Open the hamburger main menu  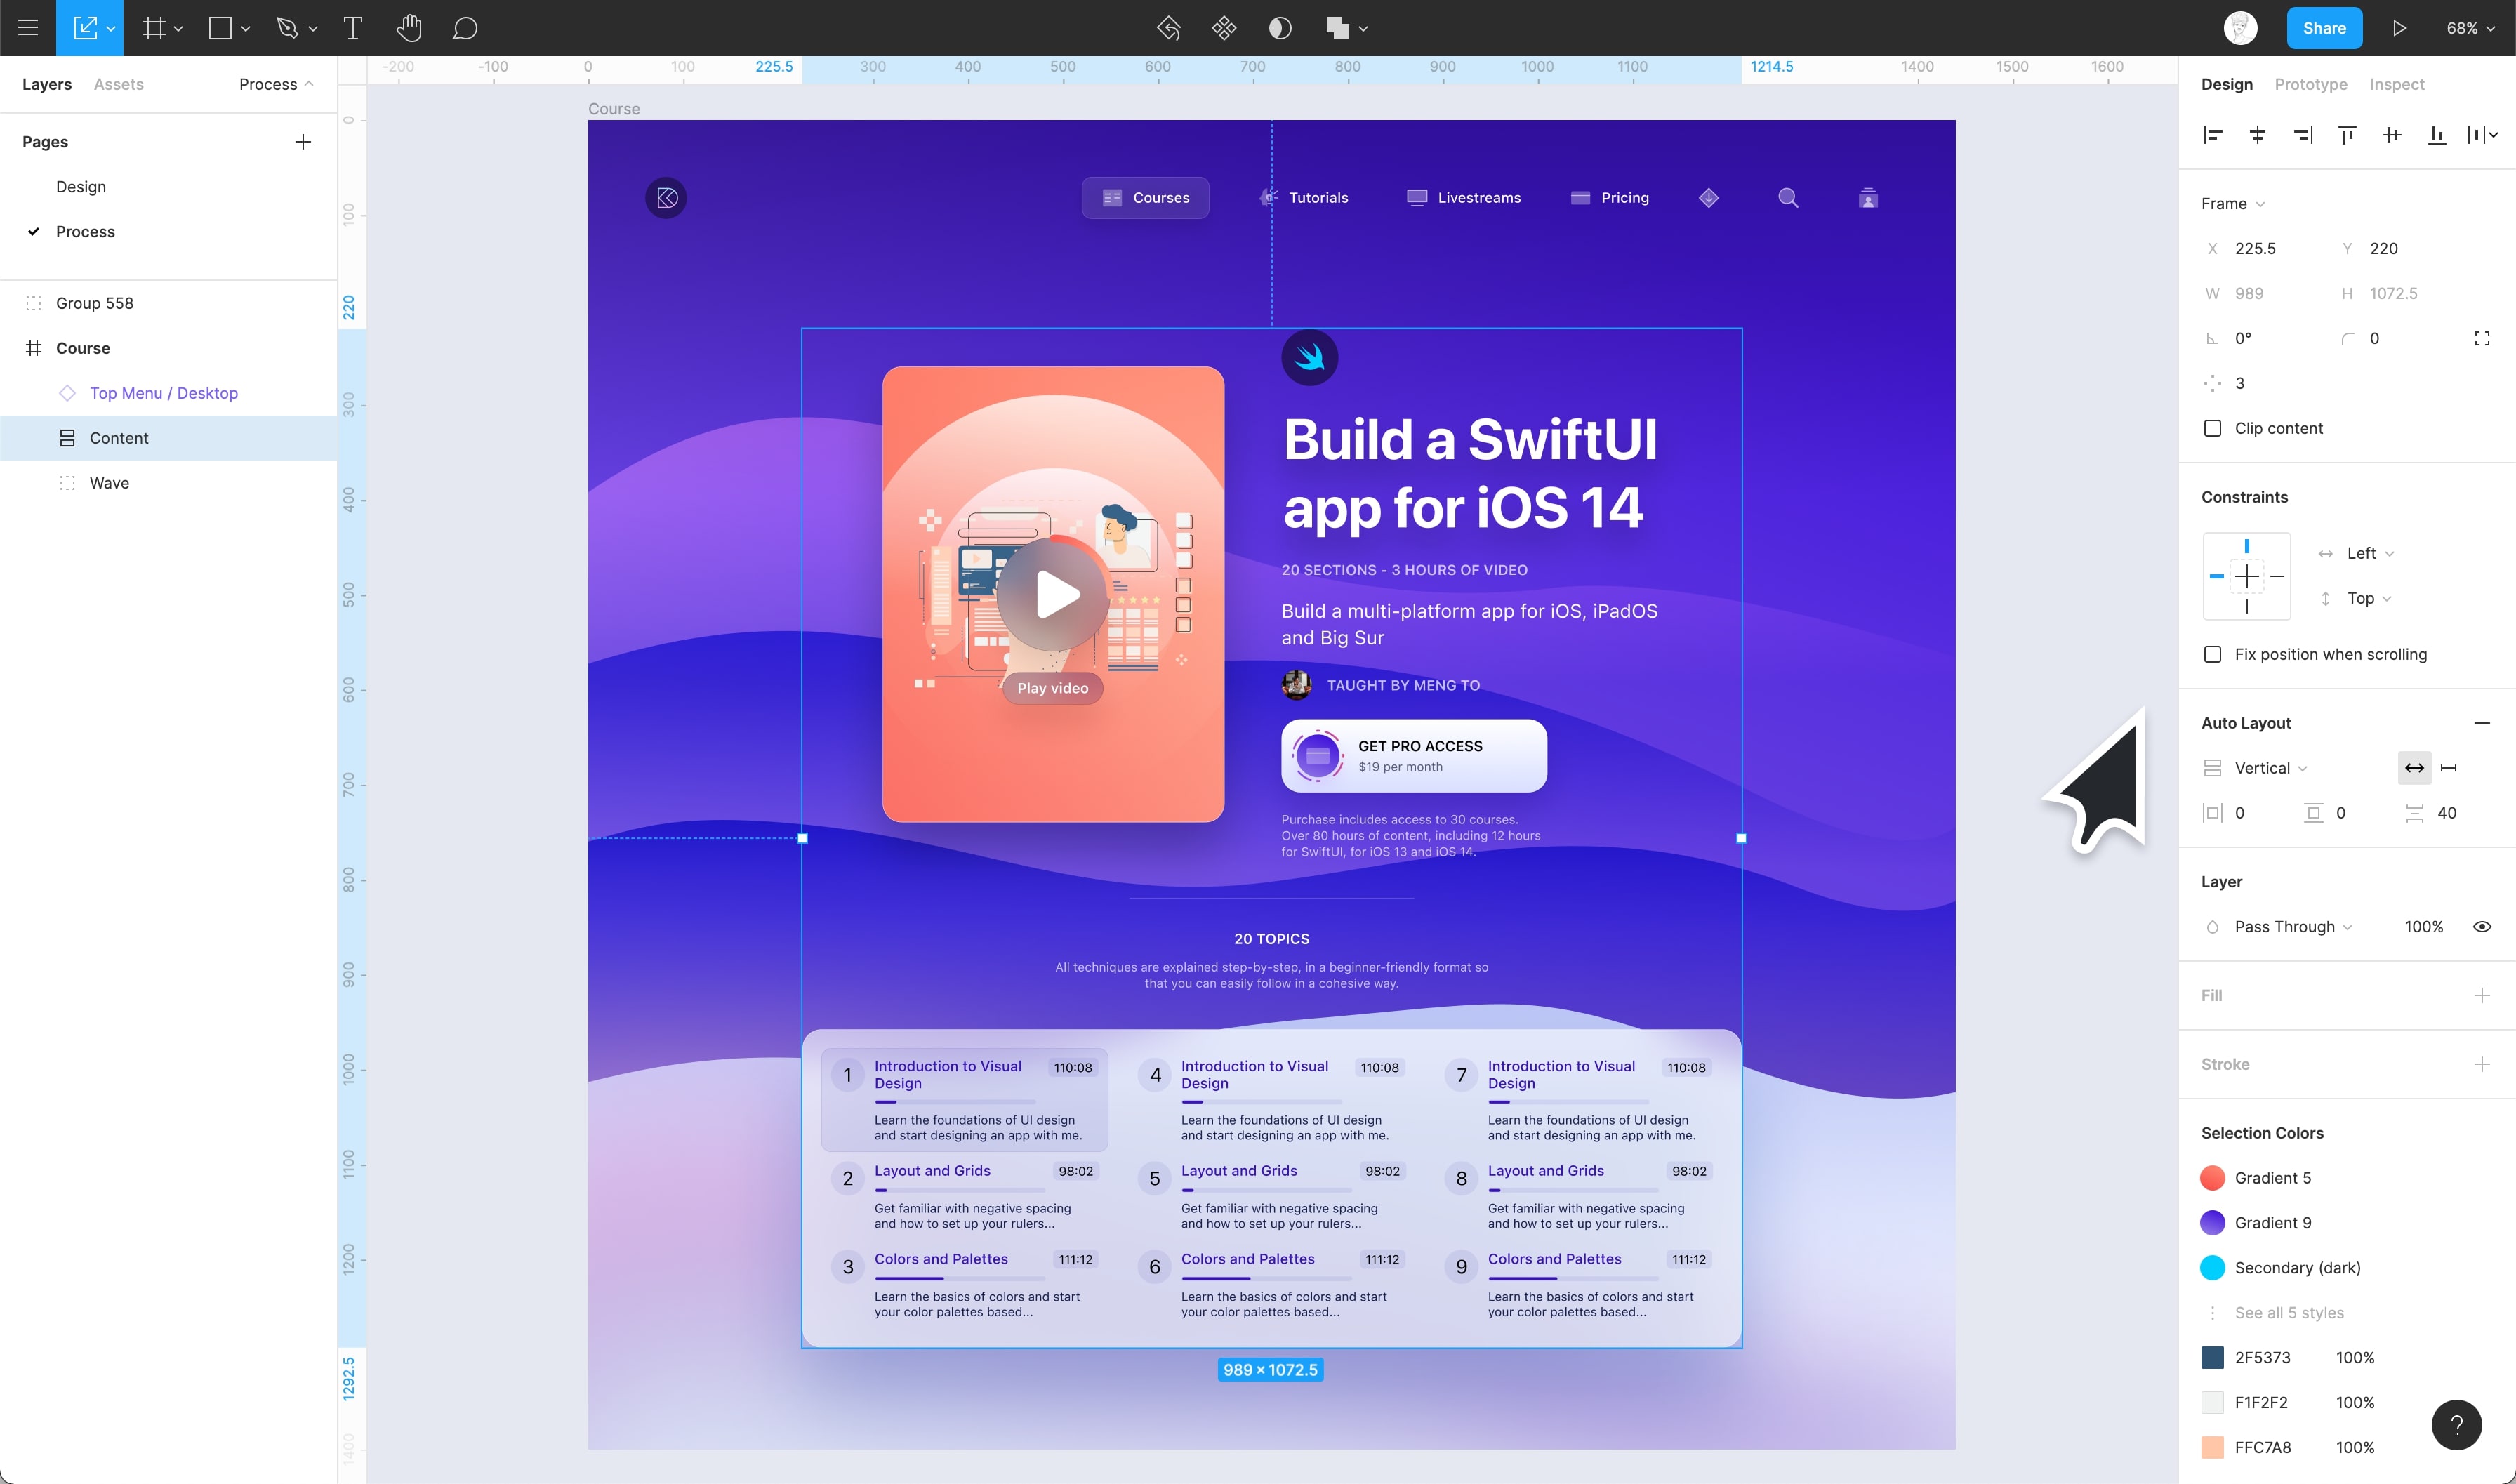coord(28,28)
